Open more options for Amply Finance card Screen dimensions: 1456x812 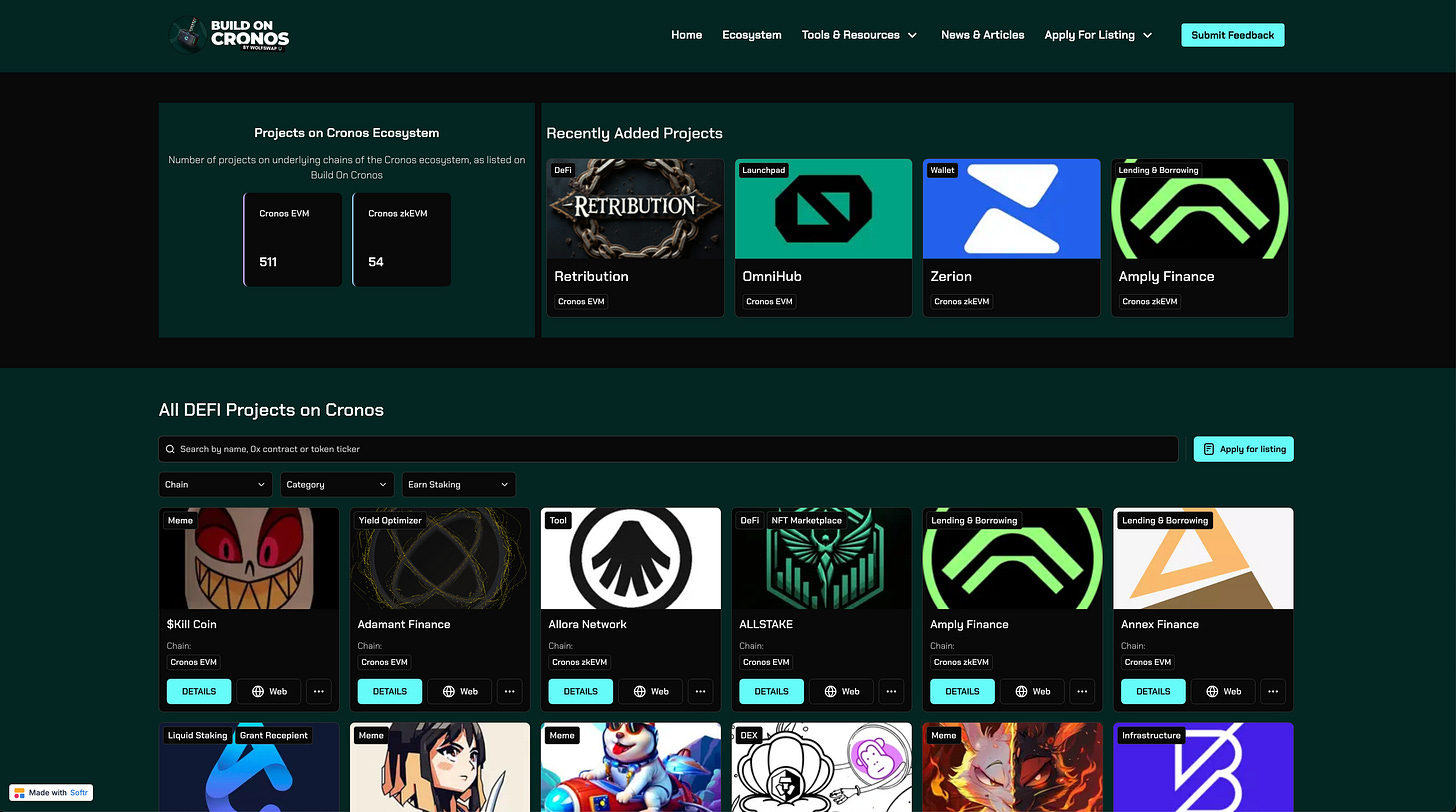(1082, 691)
